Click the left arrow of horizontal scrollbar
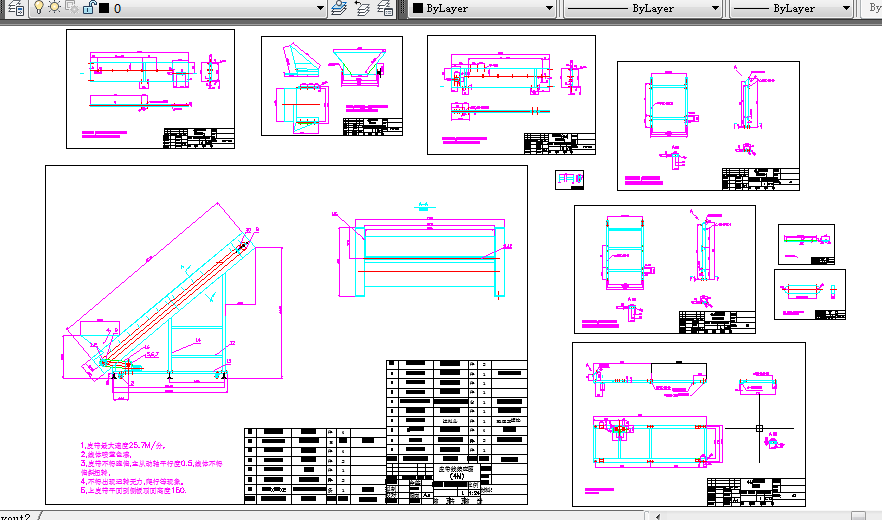This screenshot has width=882, height=520. coord(659,515)
